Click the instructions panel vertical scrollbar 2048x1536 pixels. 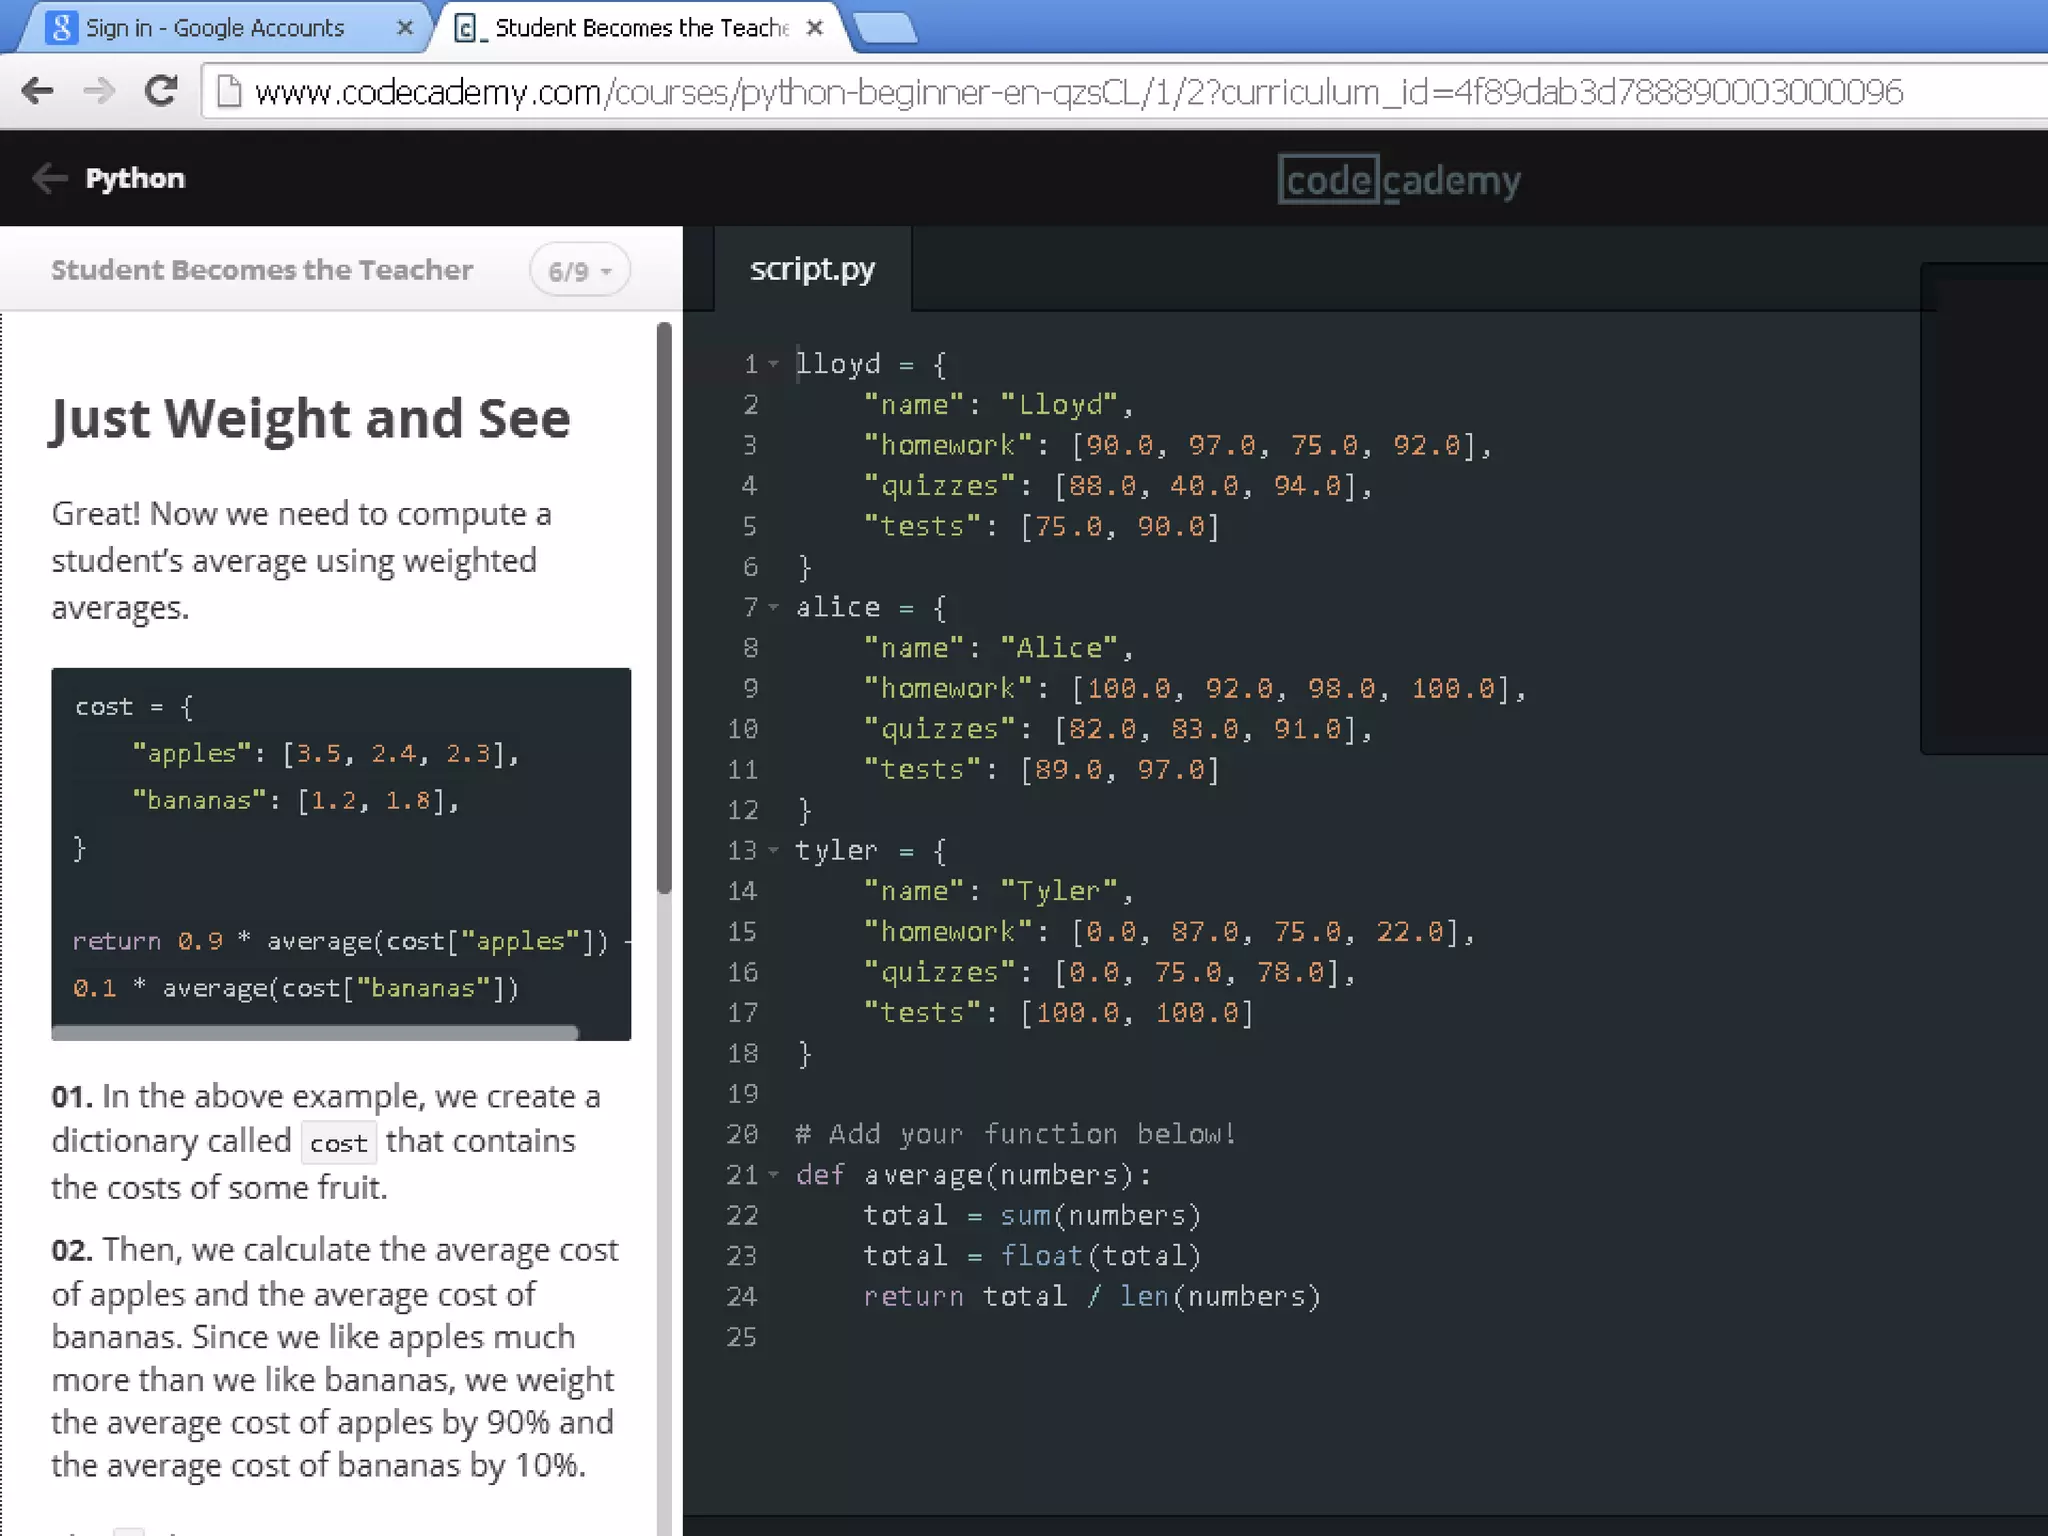pos(664,607)
